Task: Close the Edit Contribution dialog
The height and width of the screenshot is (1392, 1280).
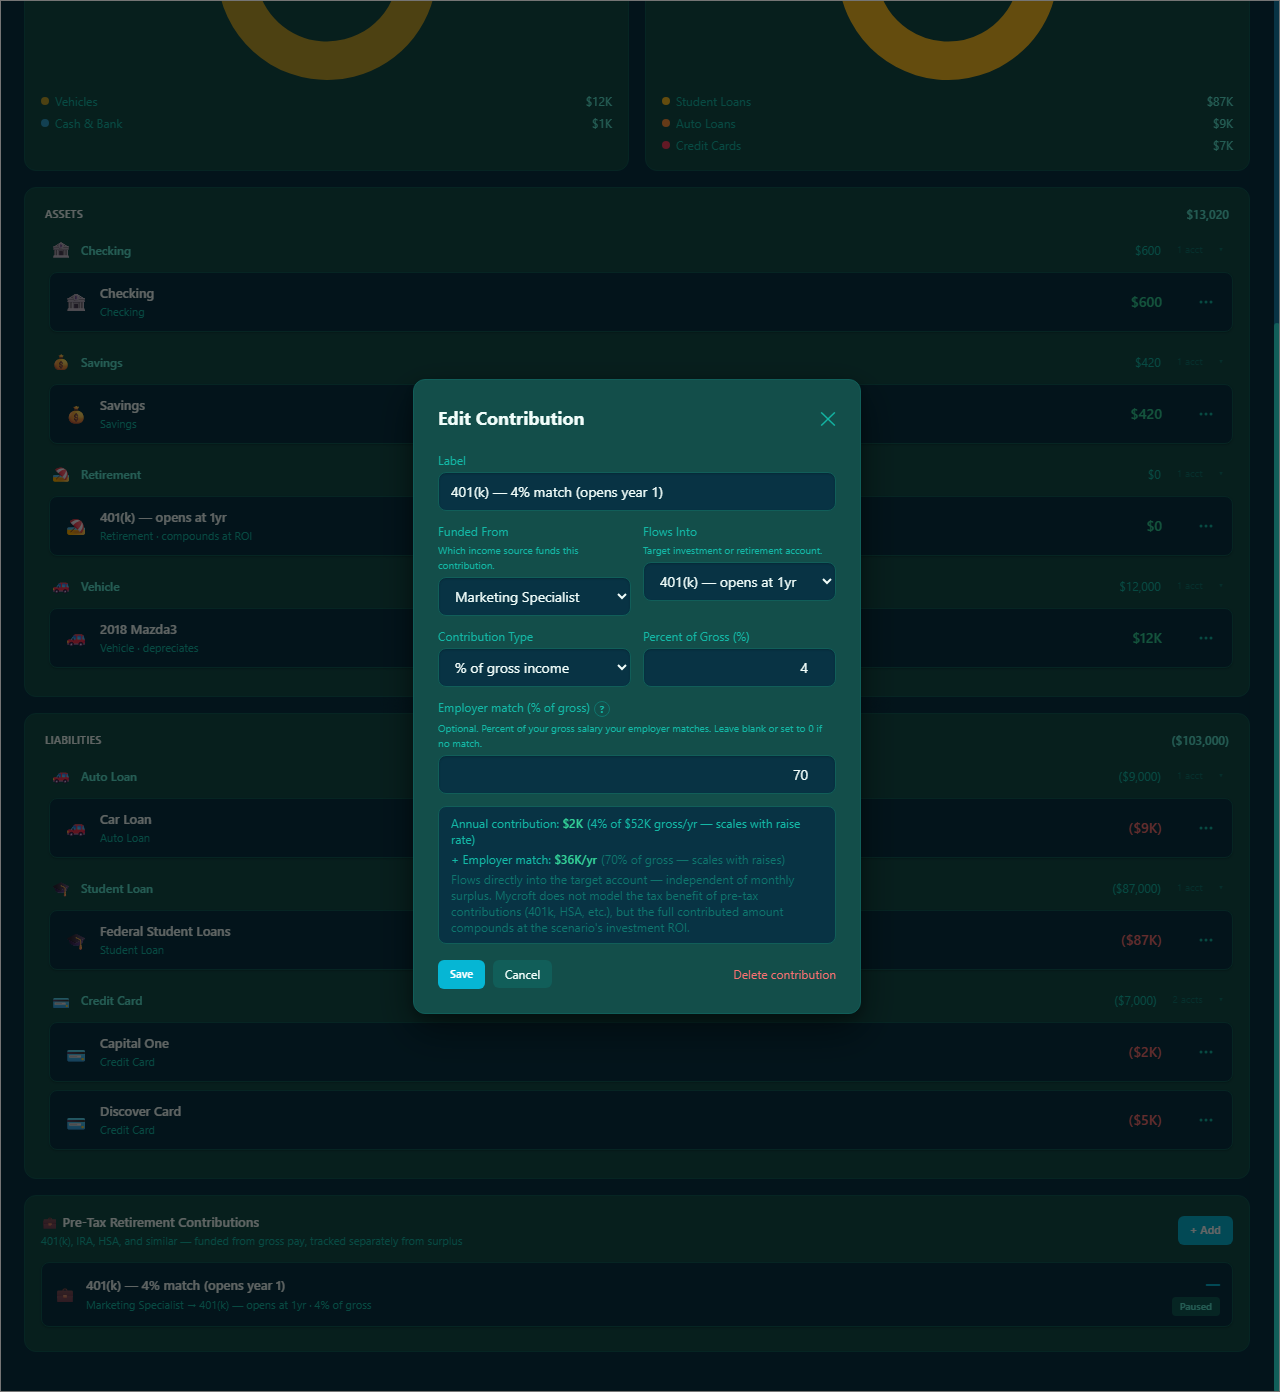Action: (x=828, y=419)
